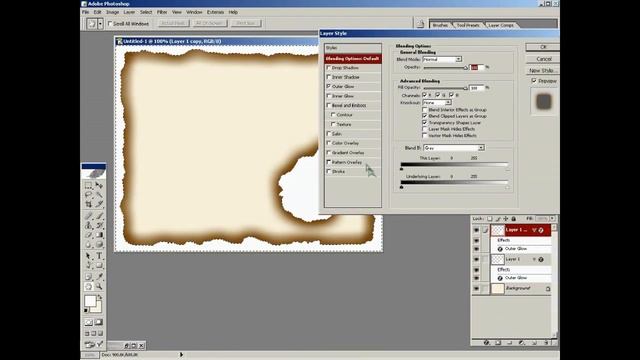Select the Eraser tool

pyautogui.click(x=89, y=235)
